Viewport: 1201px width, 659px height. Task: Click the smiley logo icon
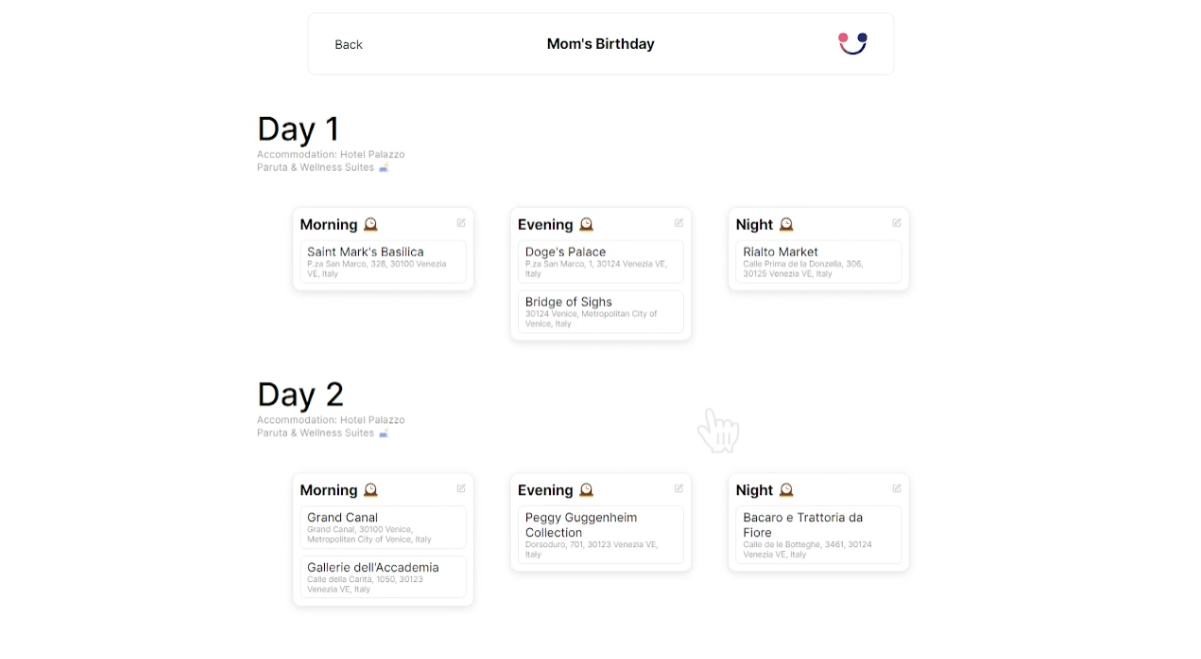852,43
